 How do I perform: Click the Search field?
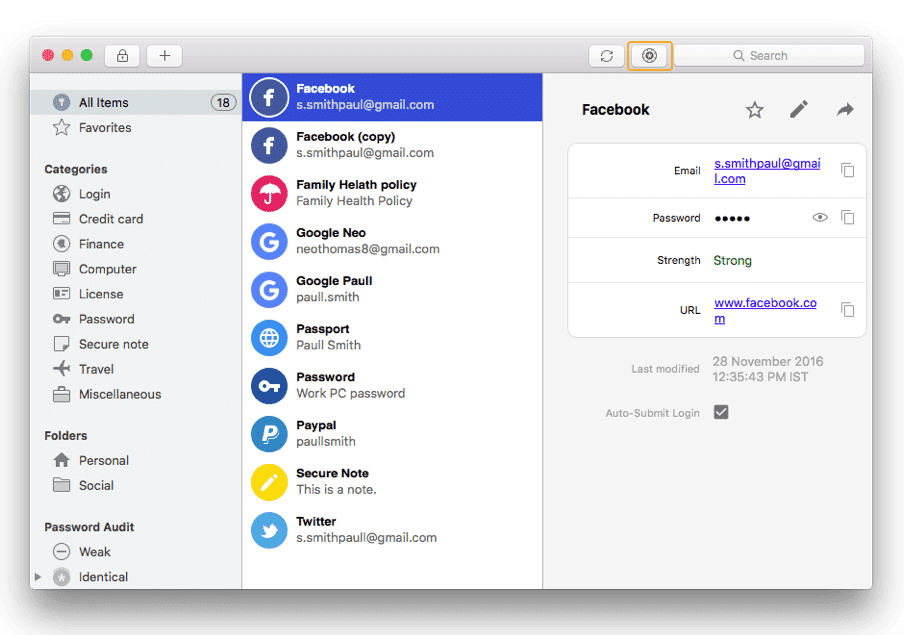769,56
